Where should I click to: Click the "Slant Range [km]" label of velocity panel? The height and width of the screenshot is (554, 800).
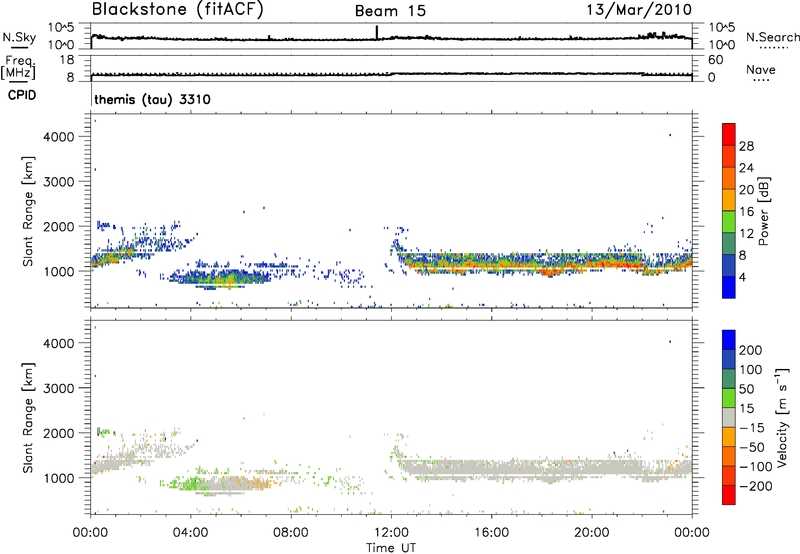point(28,418)
